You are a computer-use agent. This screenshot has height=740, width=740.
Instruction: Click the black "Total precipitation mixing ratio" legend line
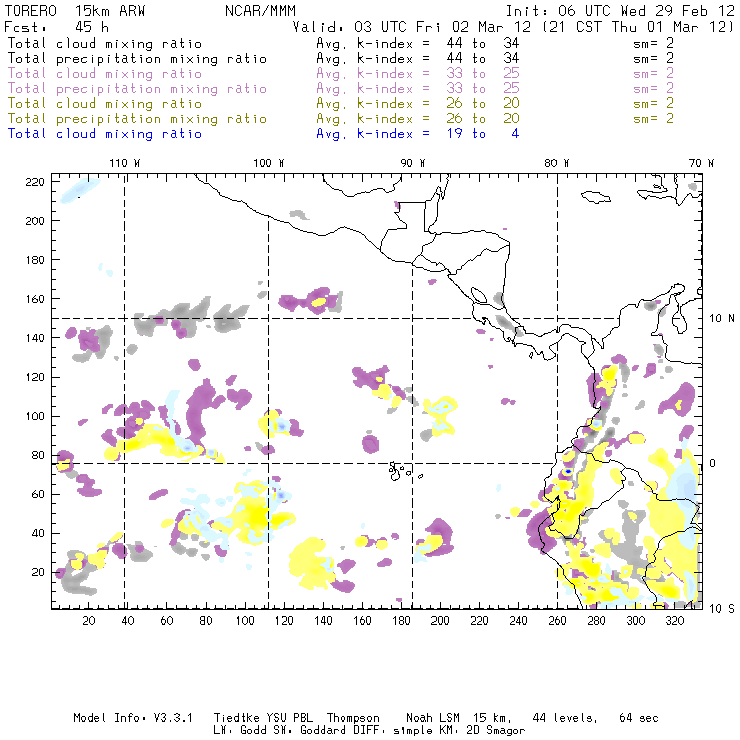(137, 59)
